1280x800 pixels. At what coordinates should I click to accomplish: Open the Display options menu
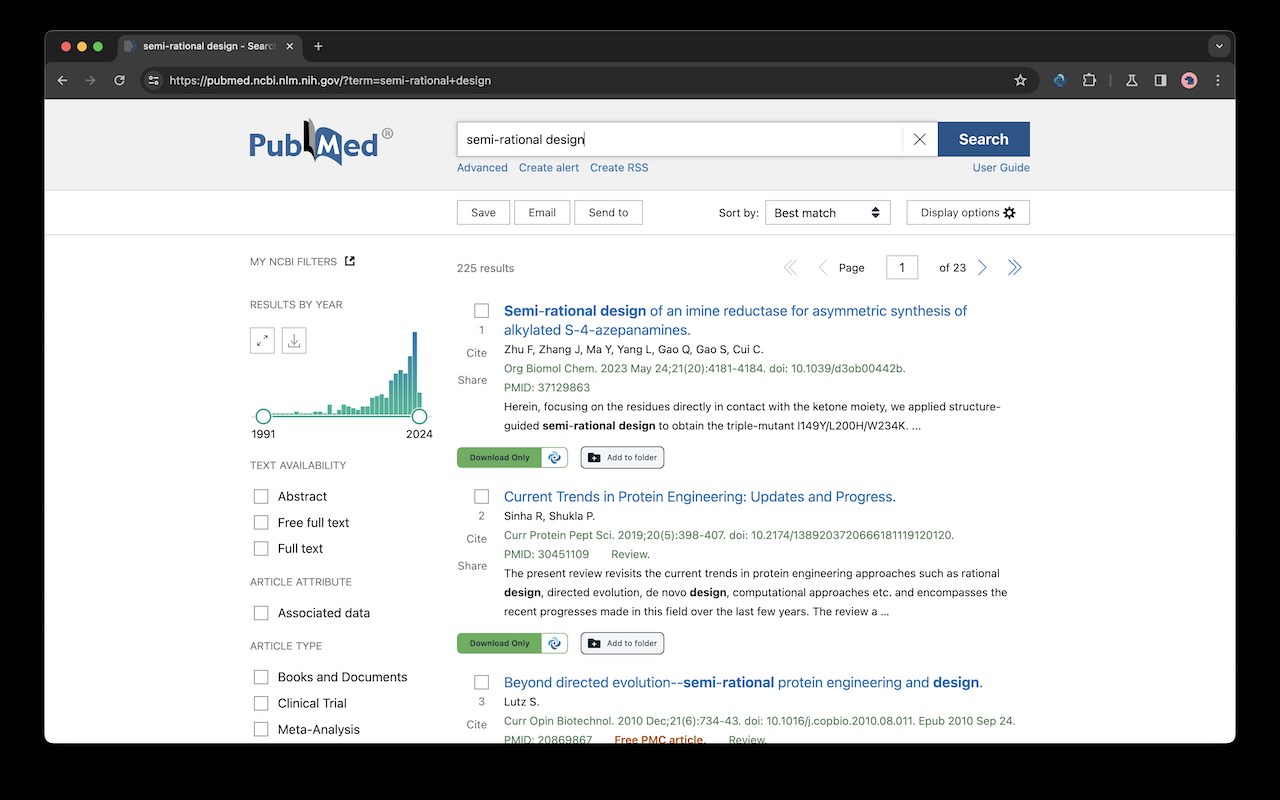click(968, 213)
